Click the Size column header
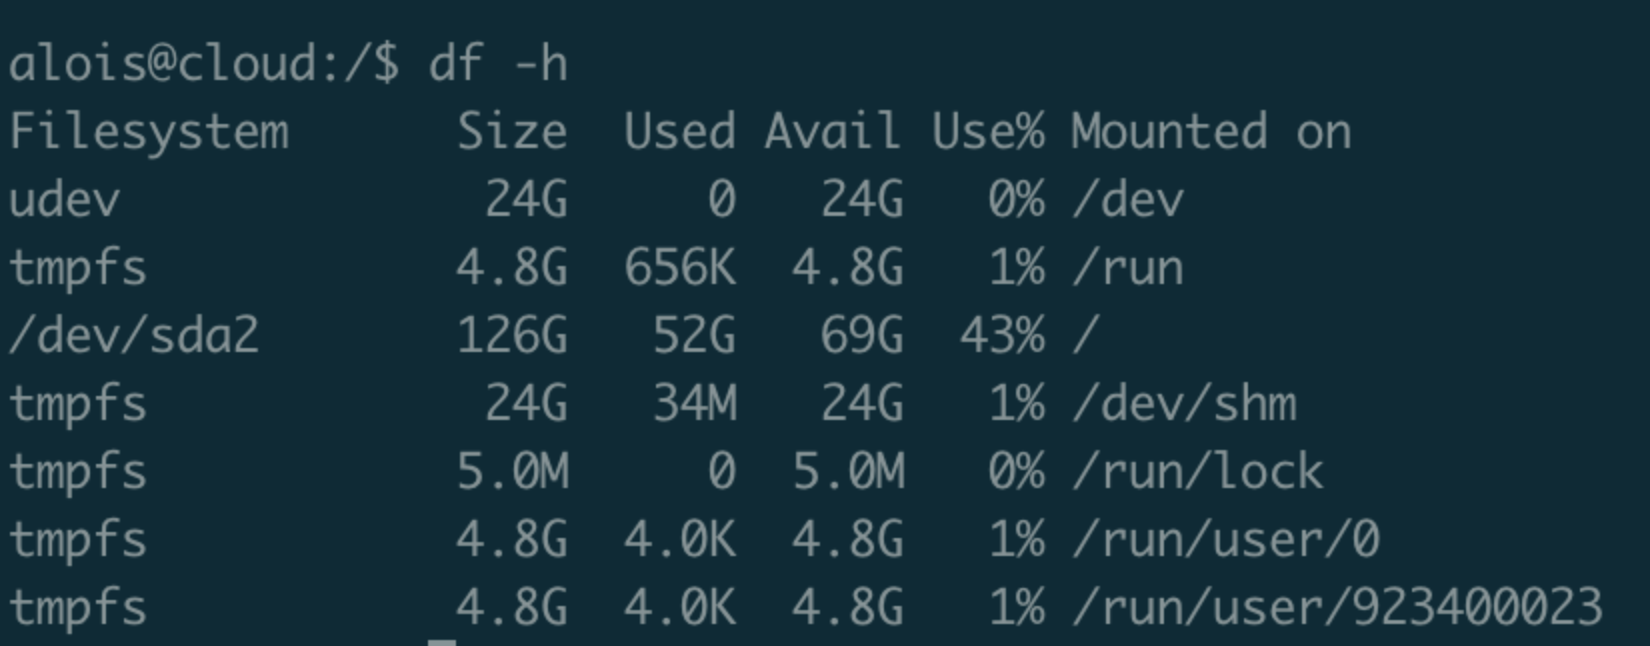The width and height of the screenshot is (1650, 646). (512, 132)
